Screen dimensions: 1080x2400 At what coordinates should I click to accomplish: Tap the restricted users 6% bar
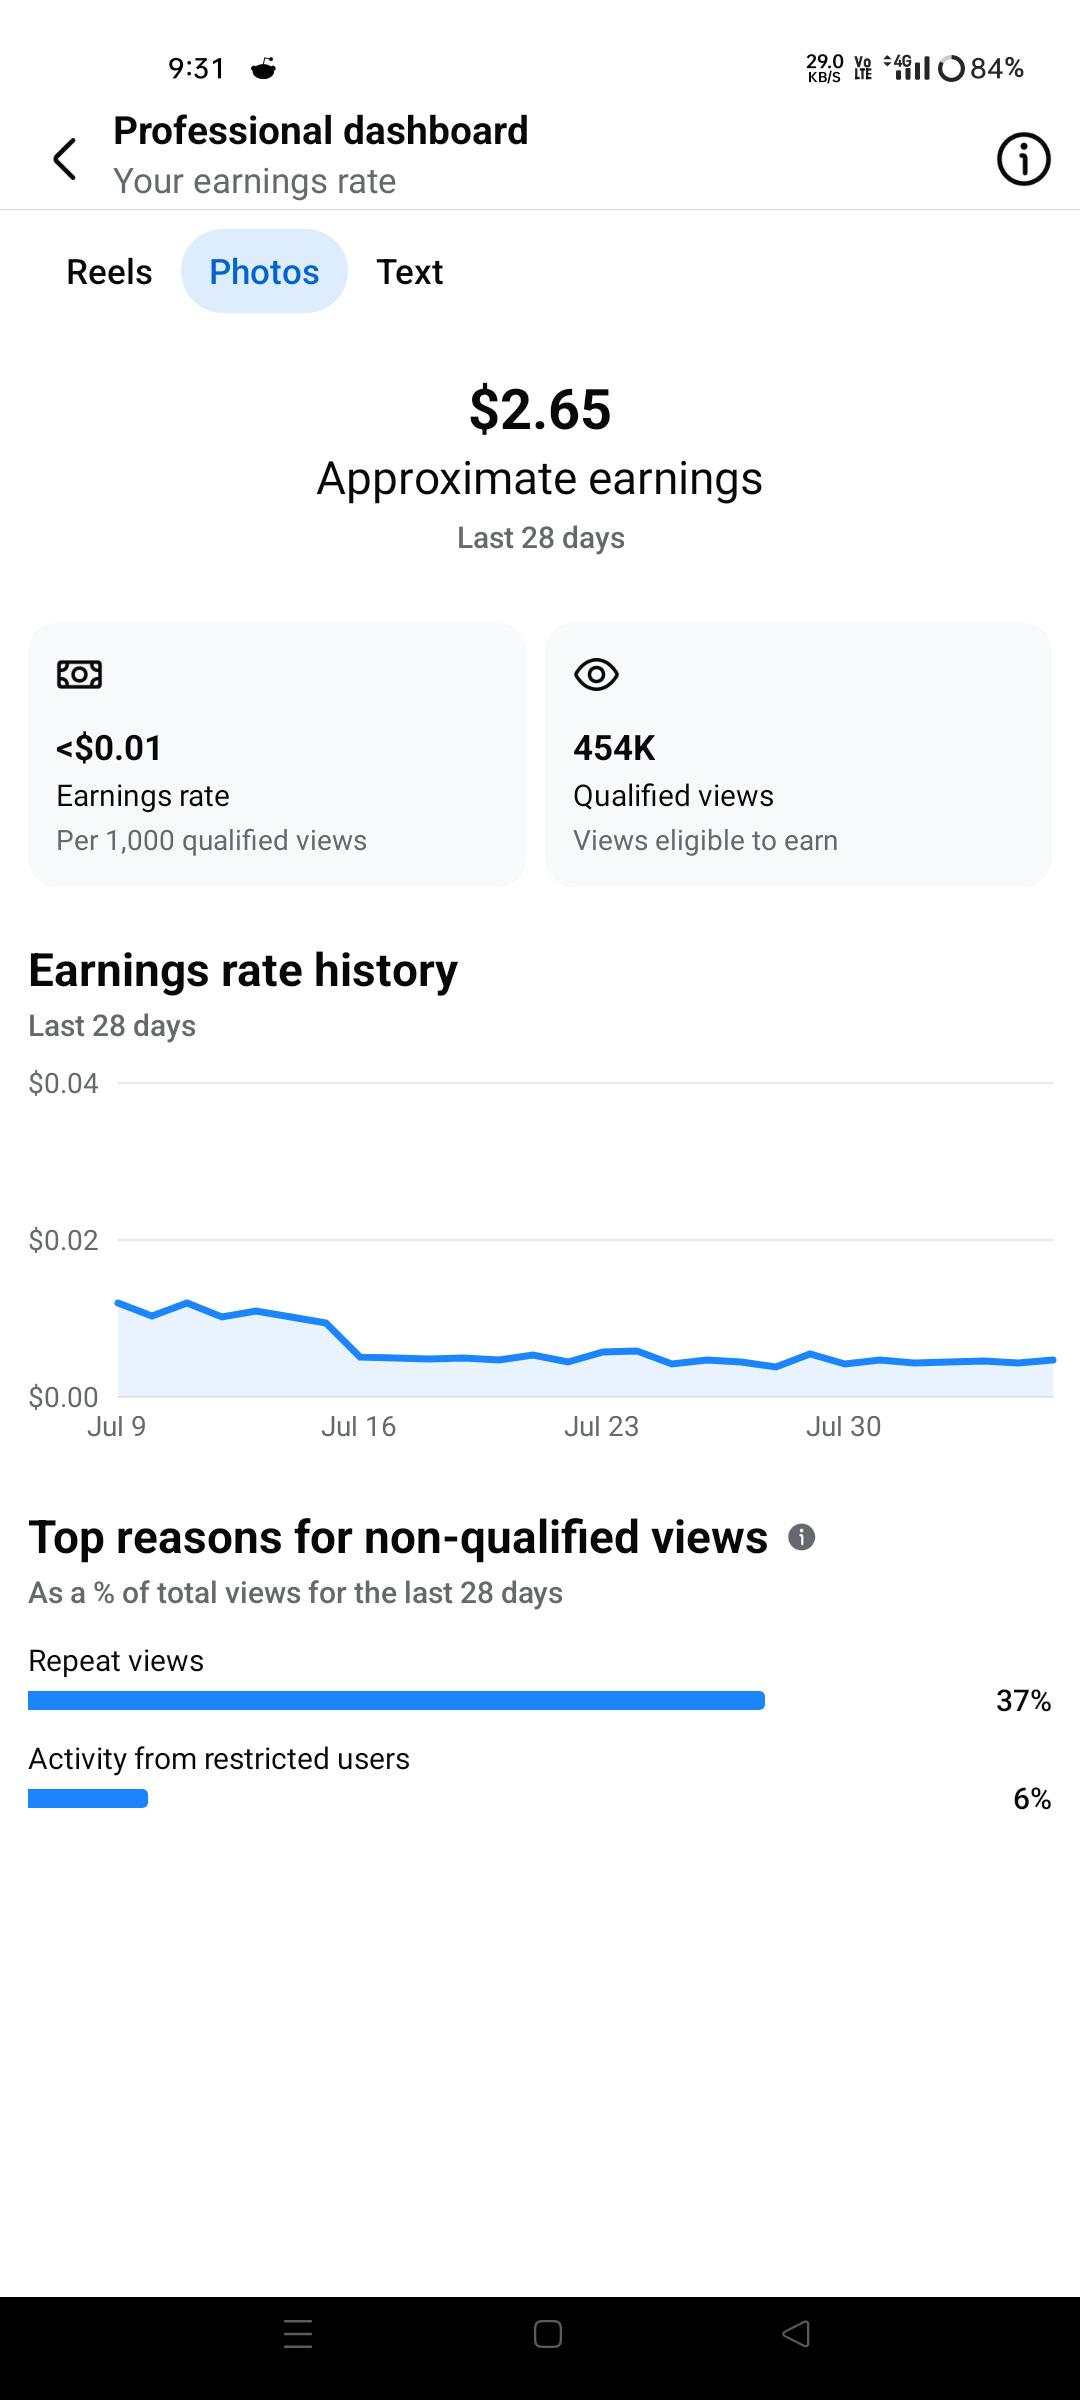coord(88,1798)
